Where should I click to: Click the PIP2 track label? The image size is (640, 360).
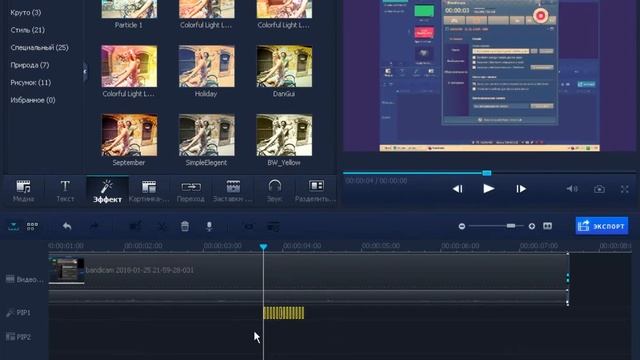point(23,337)
